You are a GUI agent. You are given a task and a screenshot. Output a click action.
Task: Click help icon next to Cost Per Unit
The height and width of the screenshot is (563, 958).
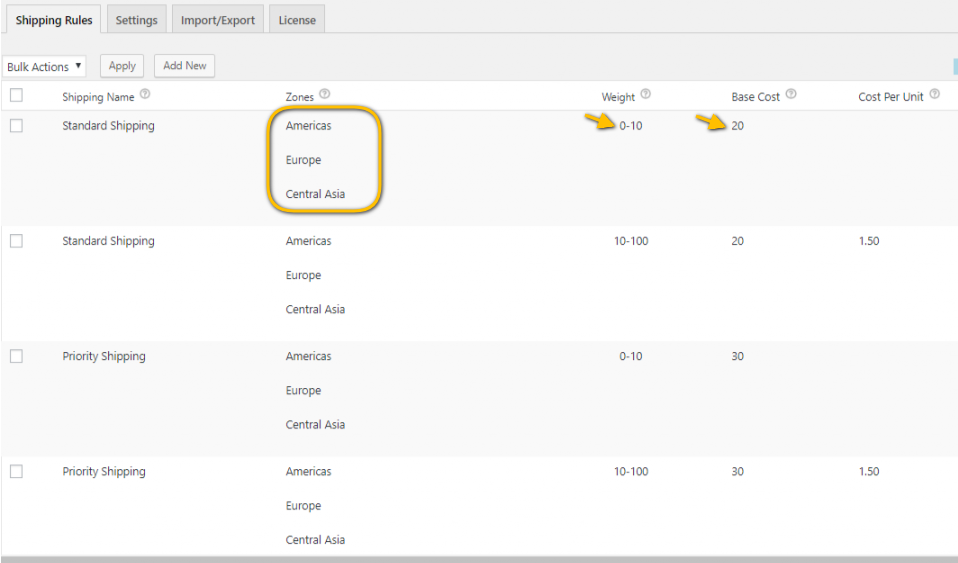point(934,94)
